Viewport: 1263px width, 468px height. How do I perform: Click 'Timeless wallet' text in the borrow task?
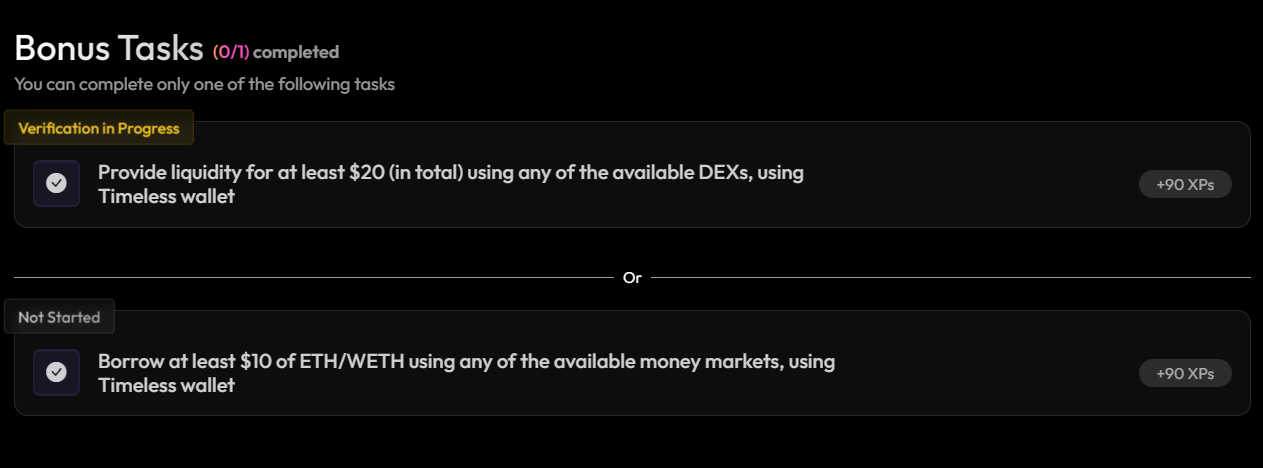(166, 385)
